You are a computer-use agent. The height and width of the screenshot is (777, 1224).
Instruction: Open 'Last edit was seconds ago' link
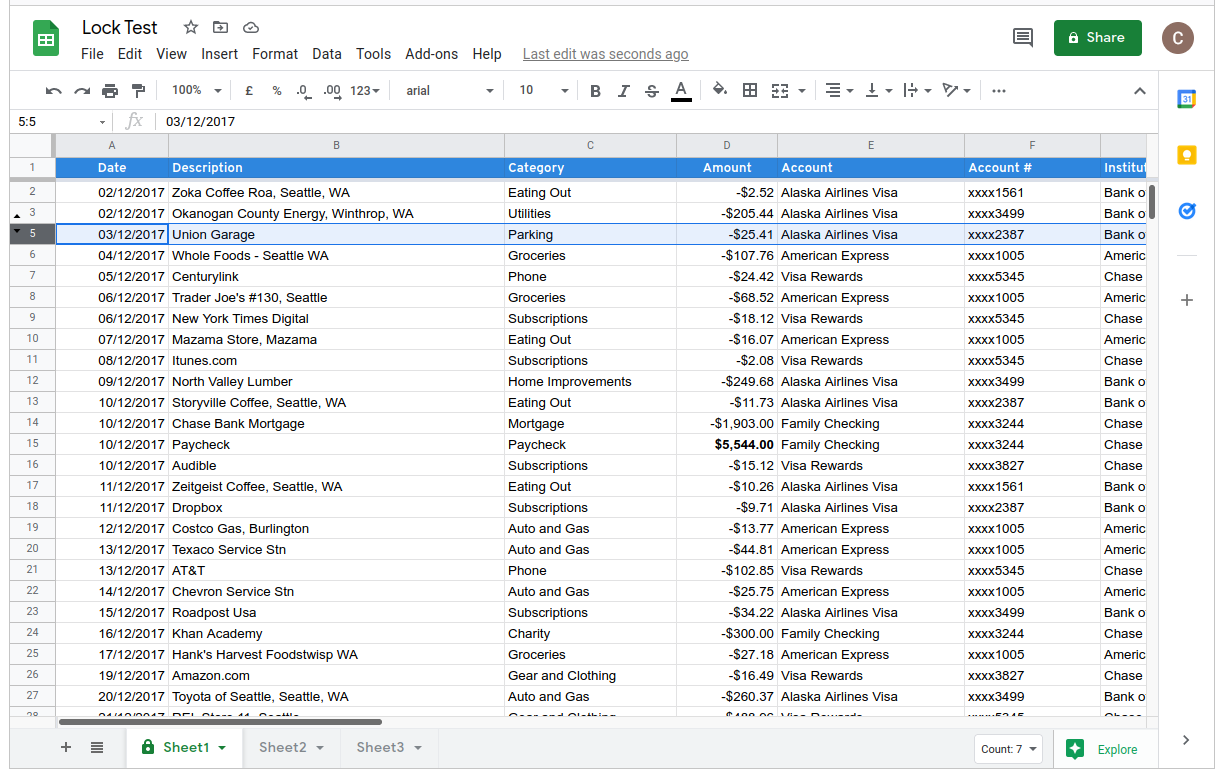(606, 54)
